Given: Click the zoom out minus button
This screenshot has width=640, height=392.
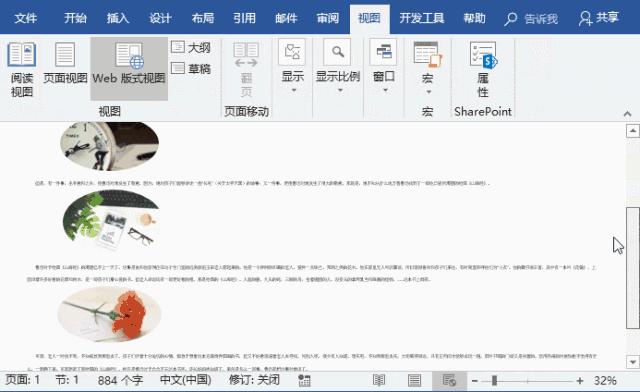Looking at the screenshot, I should pyautogui.click(x=475, y=381).
